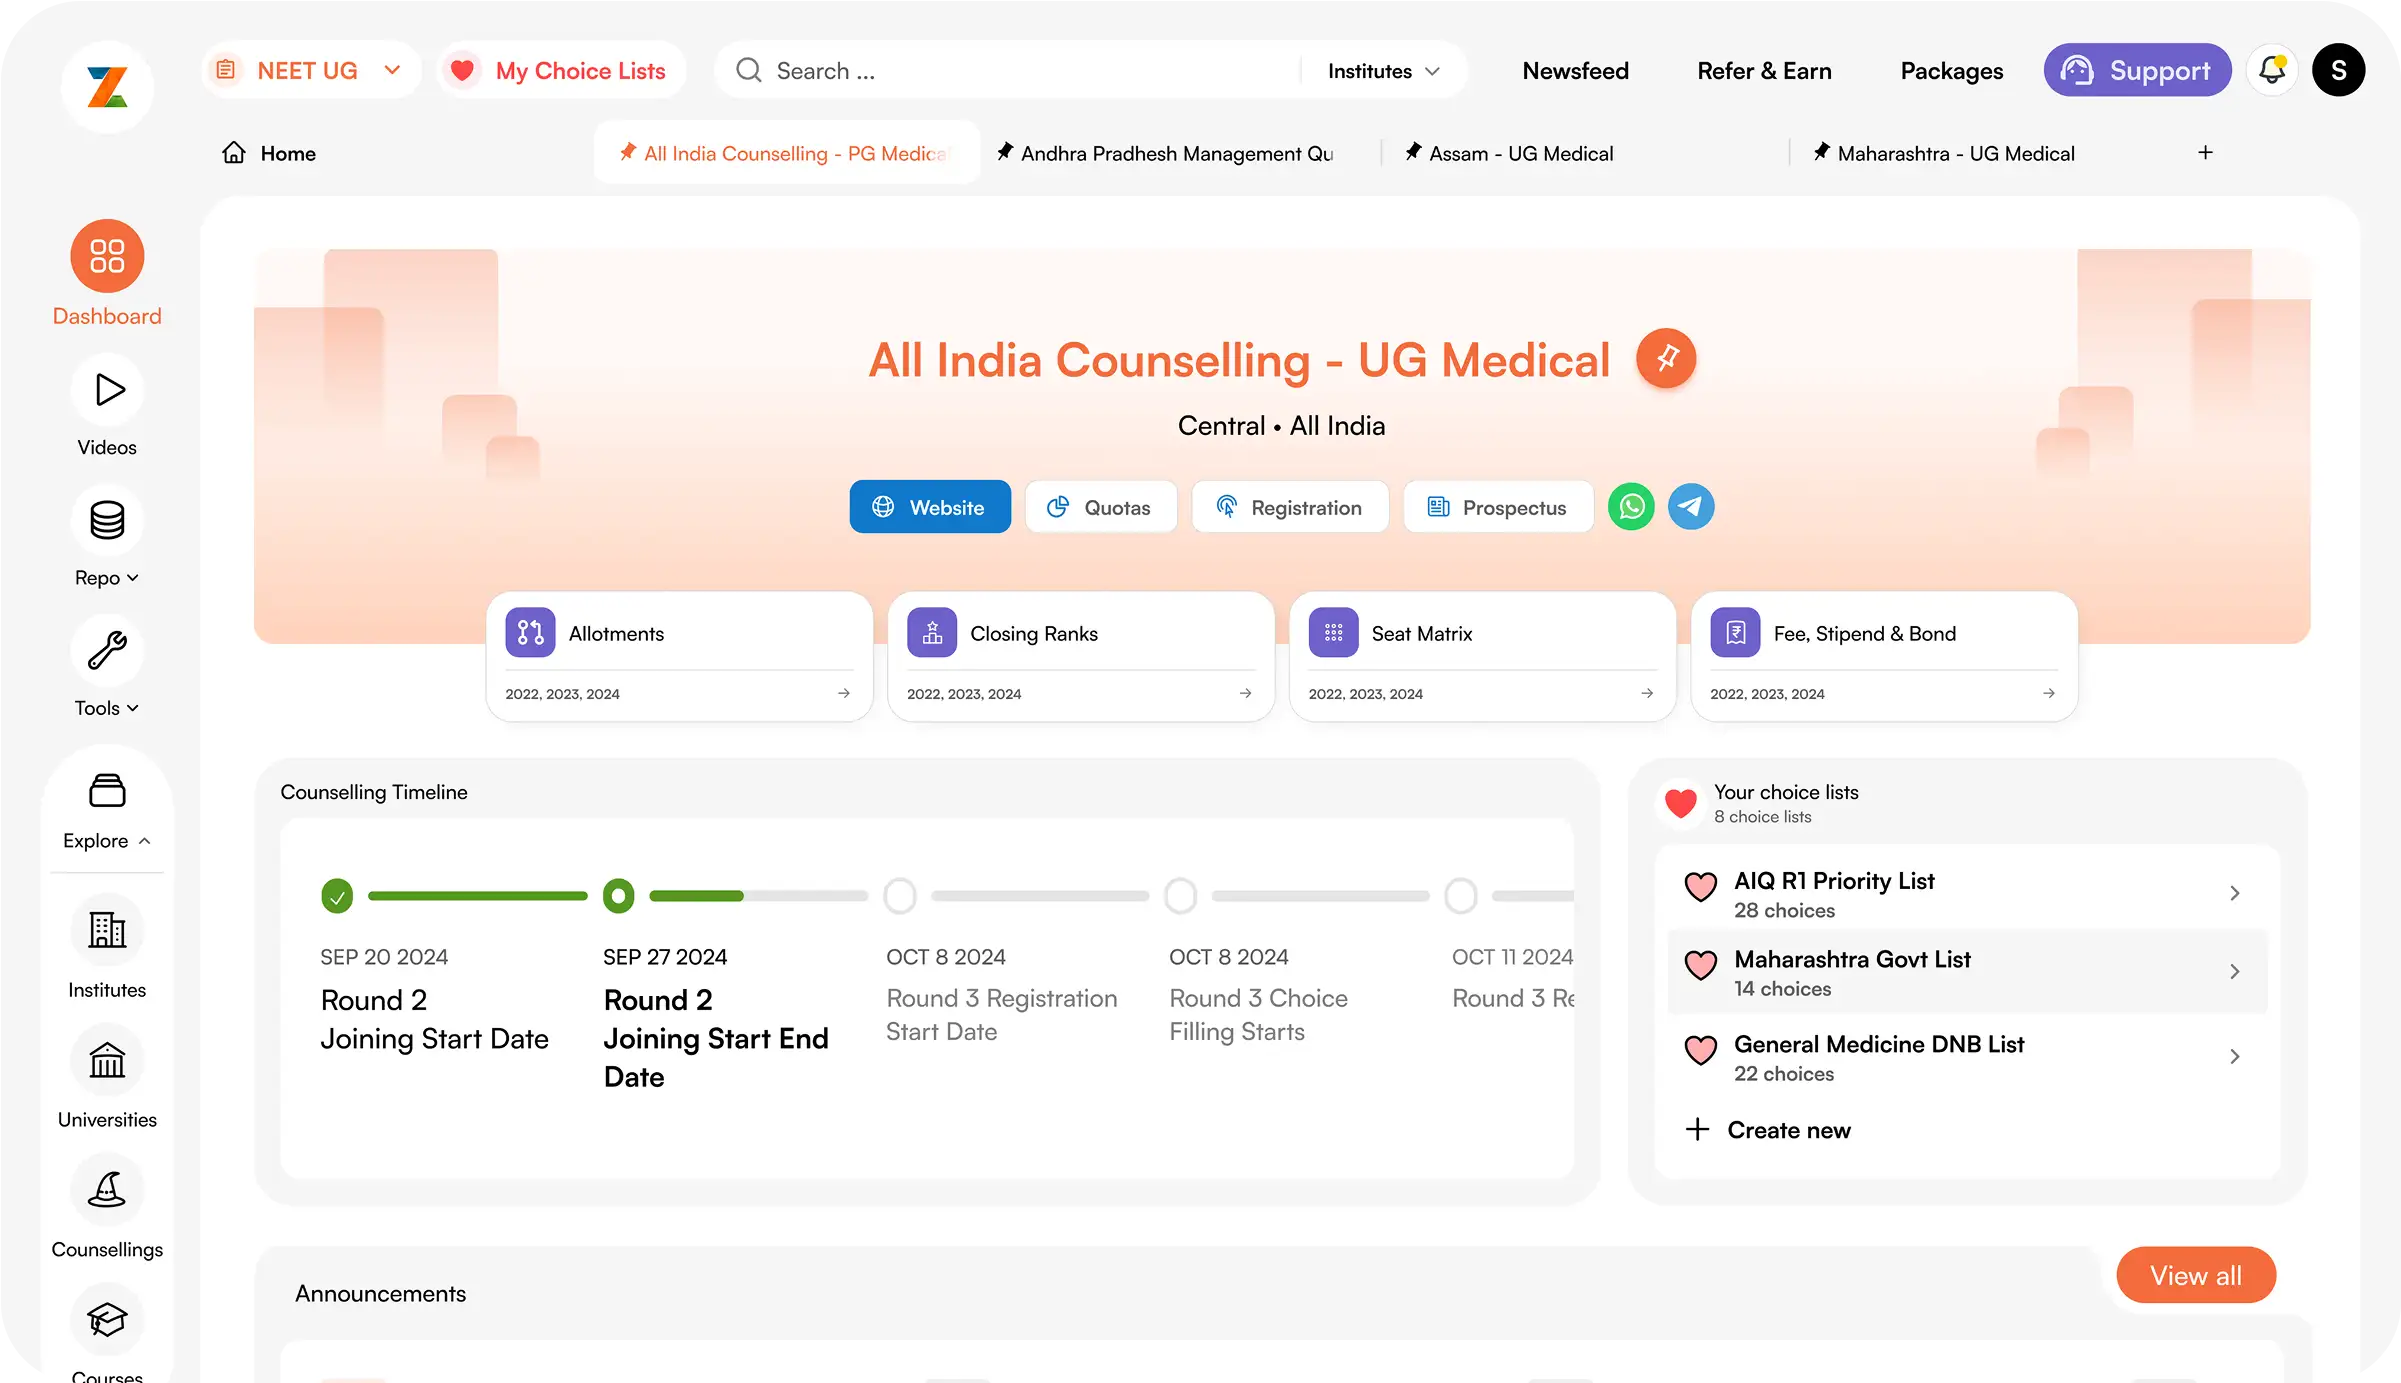Toggle pin on Maharashtra - UG Medical tab

1822,152
